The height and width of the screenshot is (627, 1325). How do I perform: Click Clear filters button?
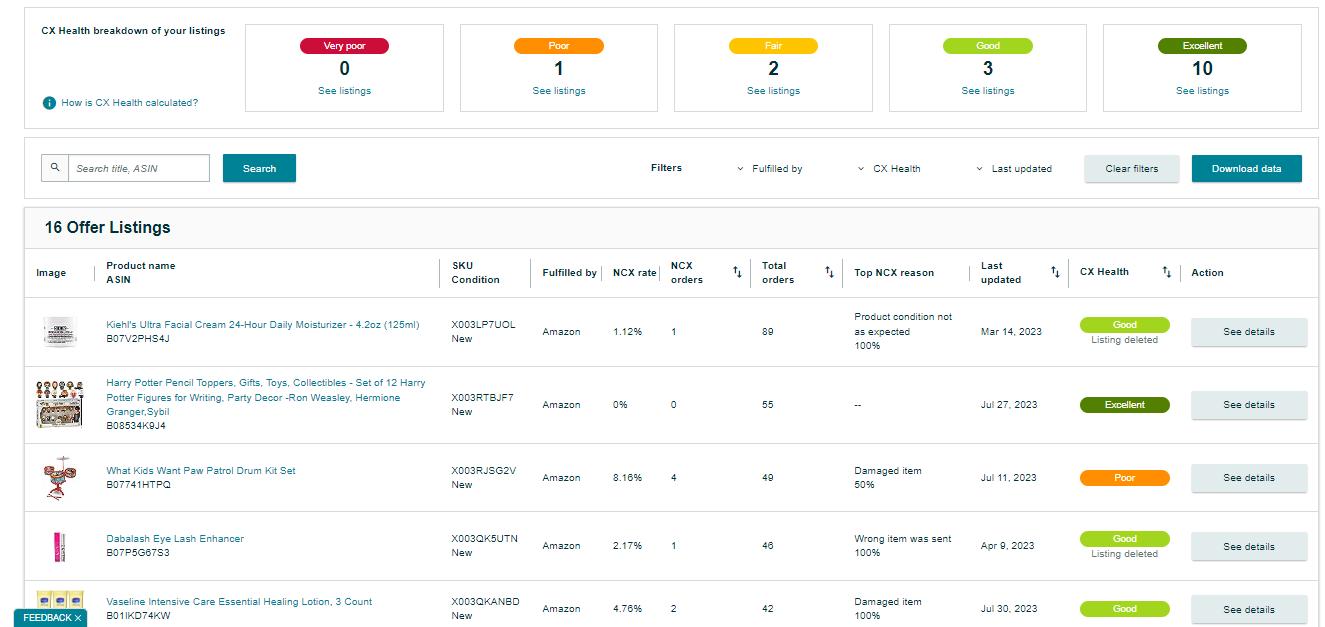click(1132, 168)
